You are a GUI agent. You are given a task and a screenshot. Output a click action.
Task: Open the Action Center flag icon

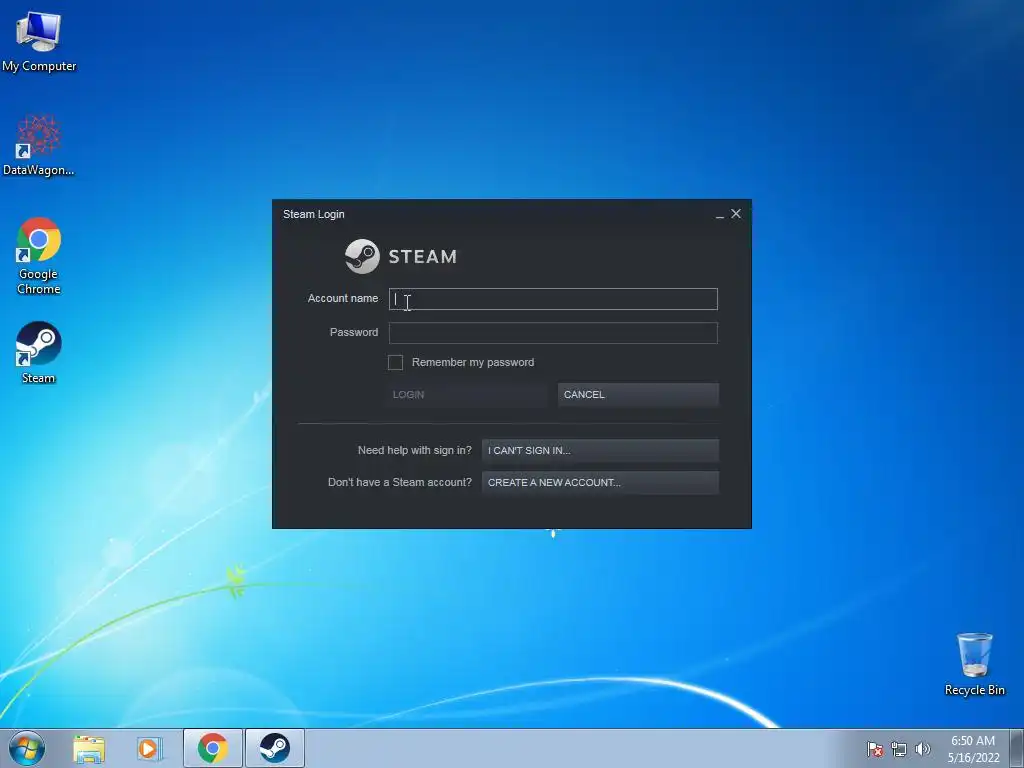pos(874,749)
